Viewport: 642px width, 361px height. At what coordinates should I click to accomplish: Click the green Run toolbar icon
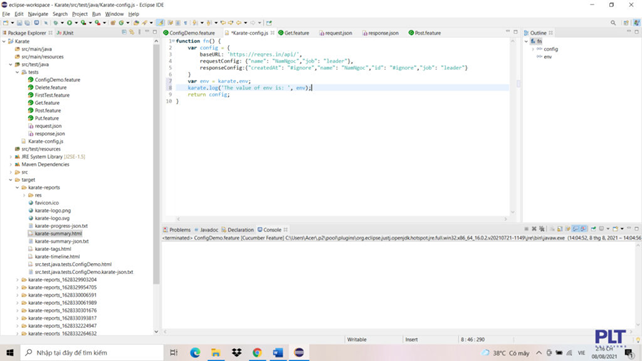(x=70, y=23)
